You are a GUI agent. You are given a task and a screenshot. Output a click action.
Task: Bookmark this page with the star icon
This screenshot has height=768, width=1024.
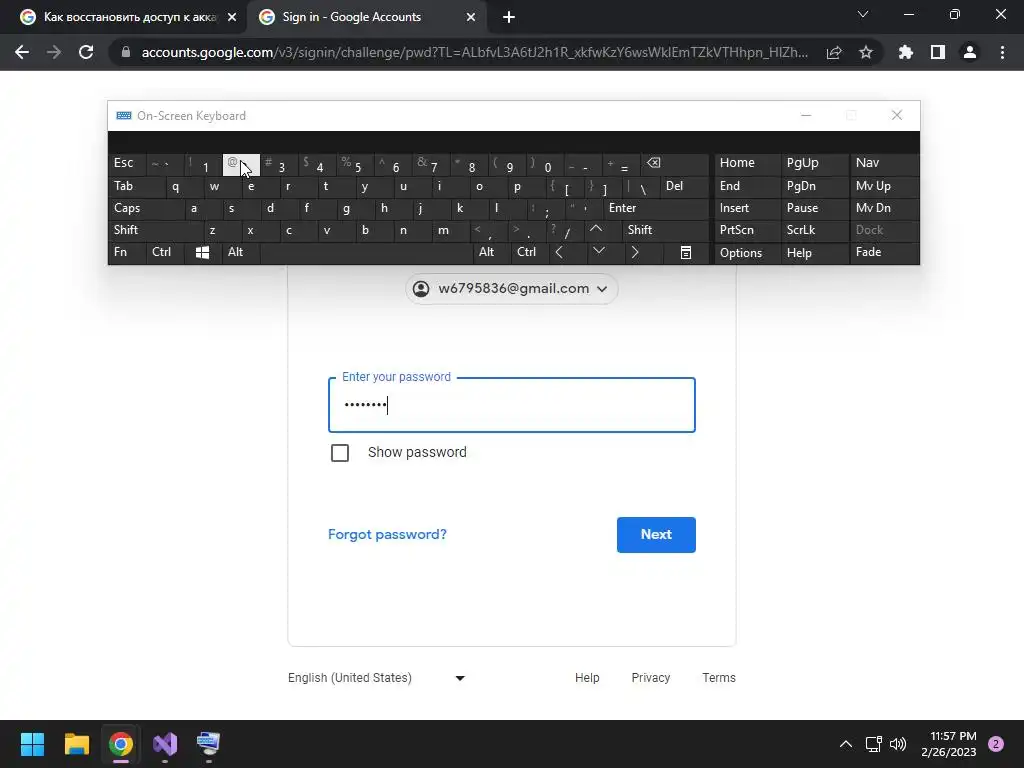pyautogui.click(x=866, y=52)
